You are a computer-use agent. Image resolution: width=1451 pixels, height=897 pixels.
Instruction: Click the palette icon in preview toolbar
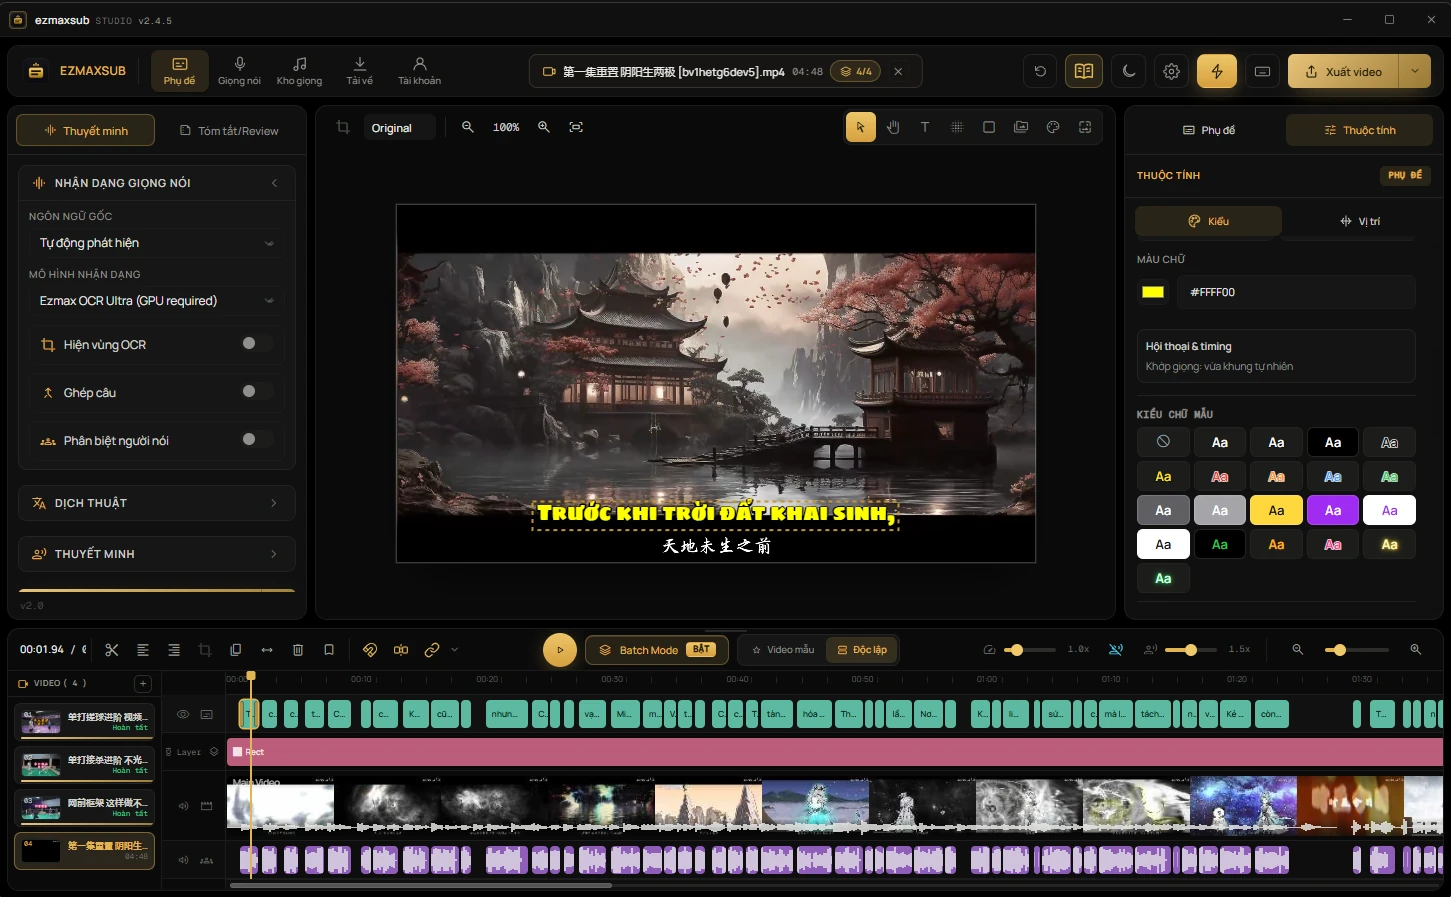point(1053,127)
